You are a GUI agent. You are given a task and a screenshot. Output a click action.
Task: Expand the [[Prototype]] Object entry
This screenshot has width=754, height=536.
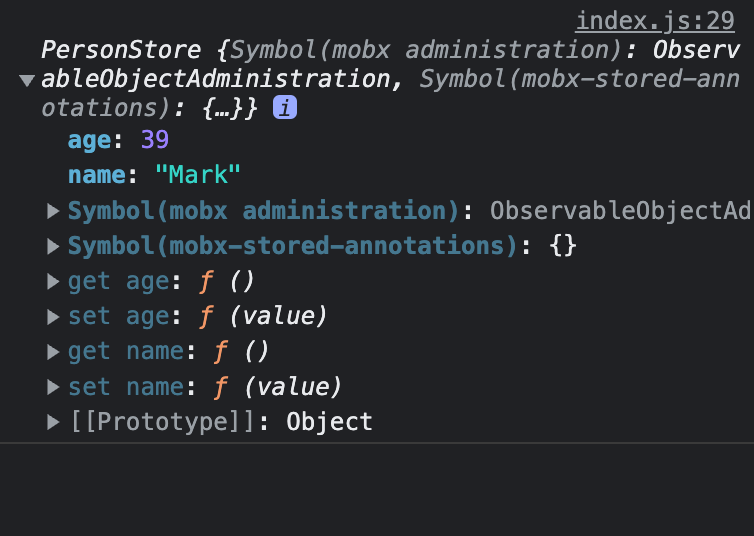coord(53,422)
